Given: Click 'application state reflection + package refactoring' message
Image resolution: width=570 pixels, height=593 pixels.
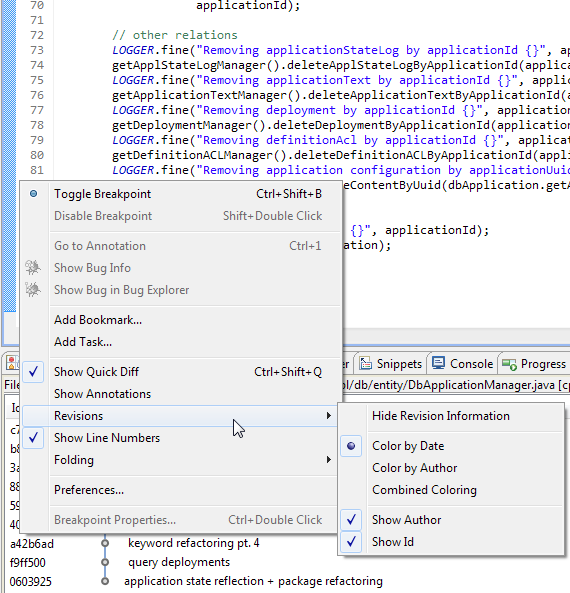Looking at the screenshot, I should coord(253,581).
